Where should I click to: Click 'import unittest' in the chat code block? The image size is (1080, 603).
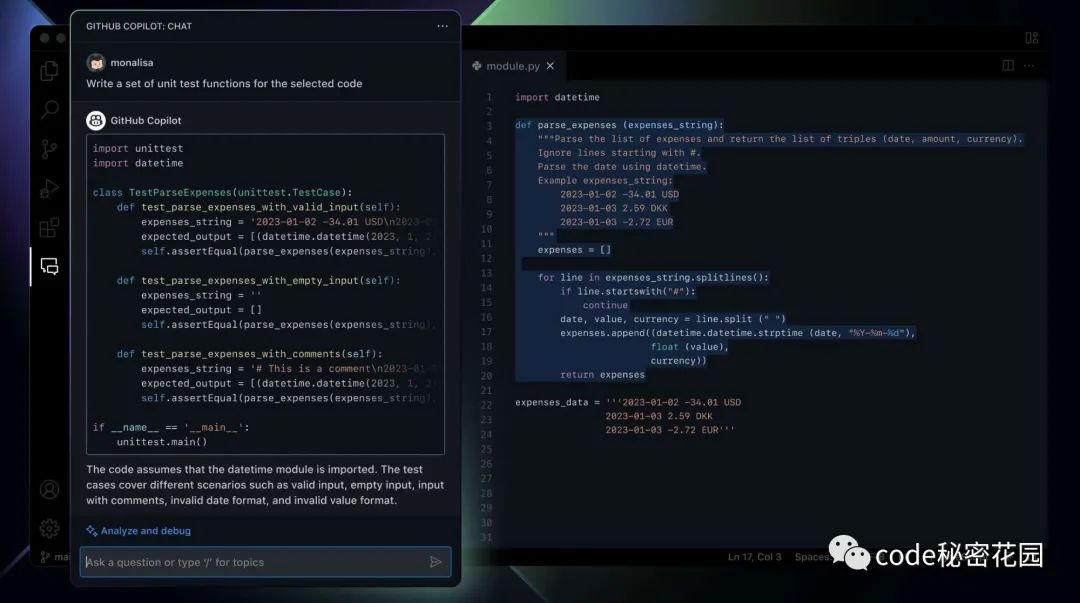(x=138, y=148)
